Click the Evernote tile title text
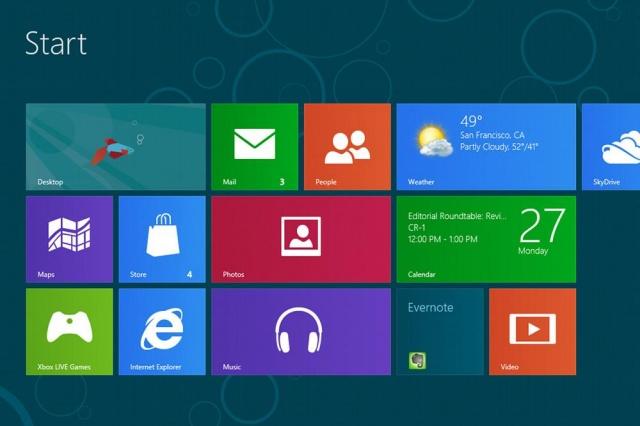640x426 pixels. (431, 308)
